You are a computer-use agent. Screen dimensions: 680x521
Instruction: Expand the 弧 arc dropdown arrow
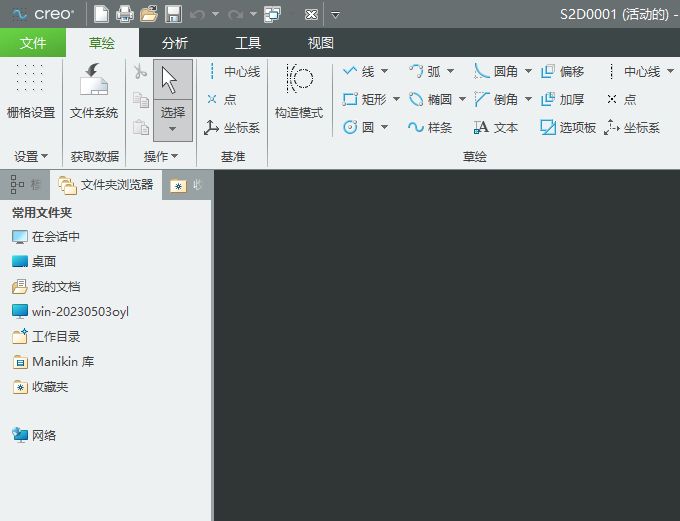451,71
